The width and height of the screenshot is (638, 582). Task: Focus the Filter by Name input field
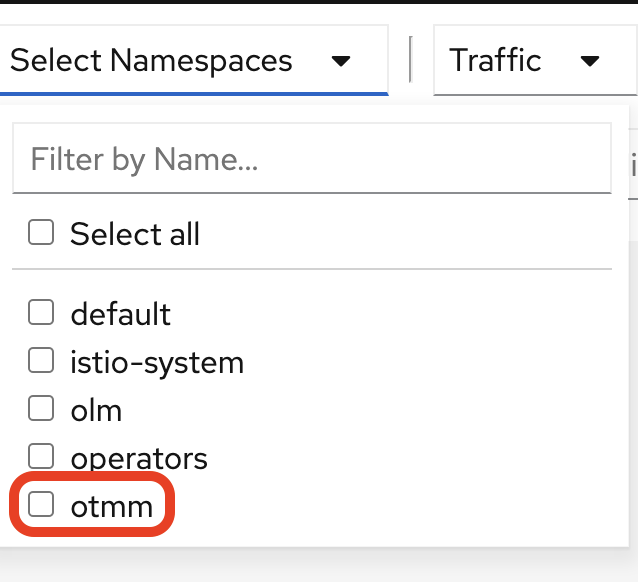311,159
